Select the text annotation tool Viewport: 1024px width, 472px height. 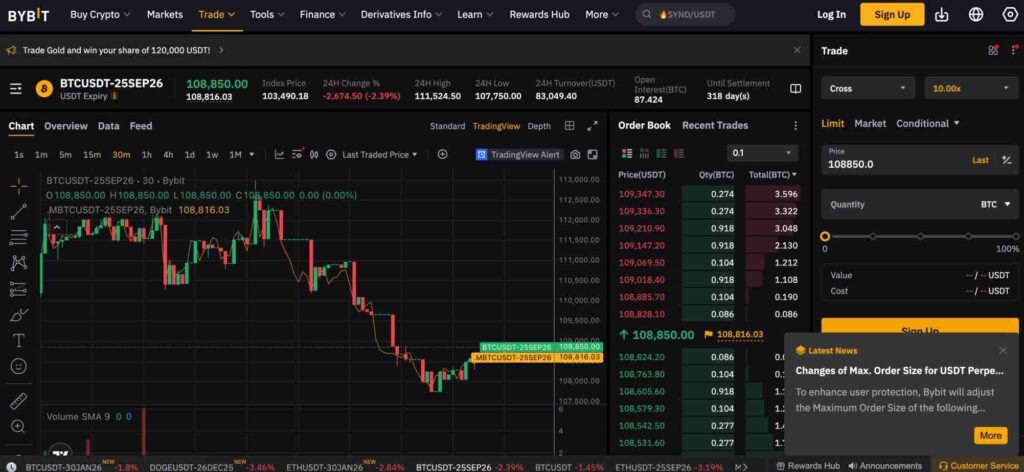(19, 341)
